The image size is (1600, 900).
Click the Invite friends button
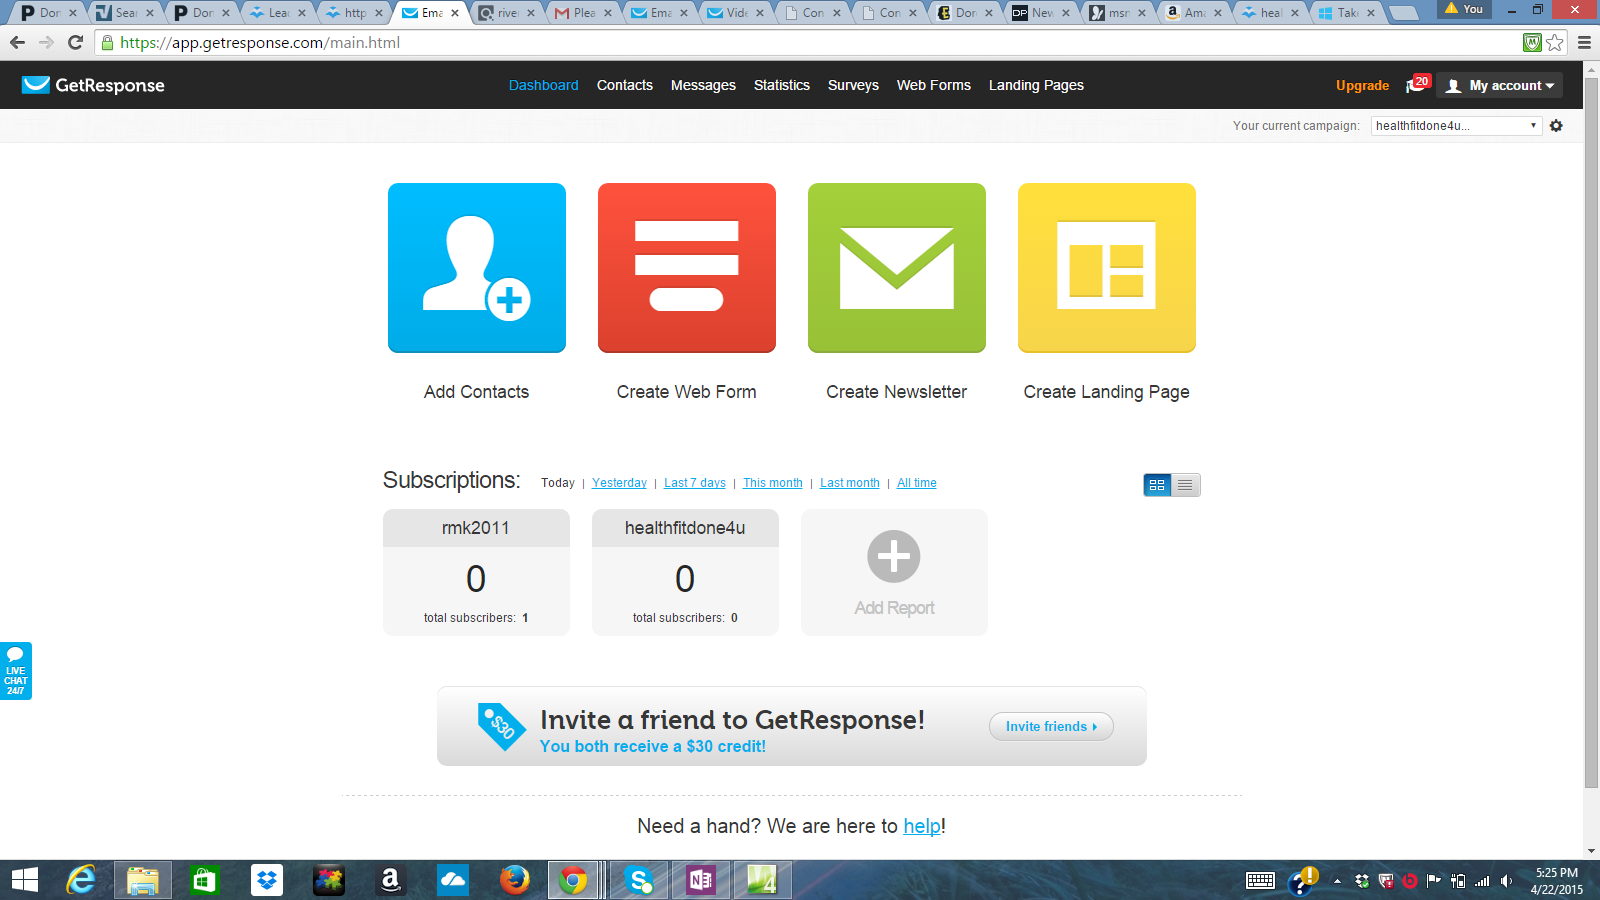(x=1051, y=726)
